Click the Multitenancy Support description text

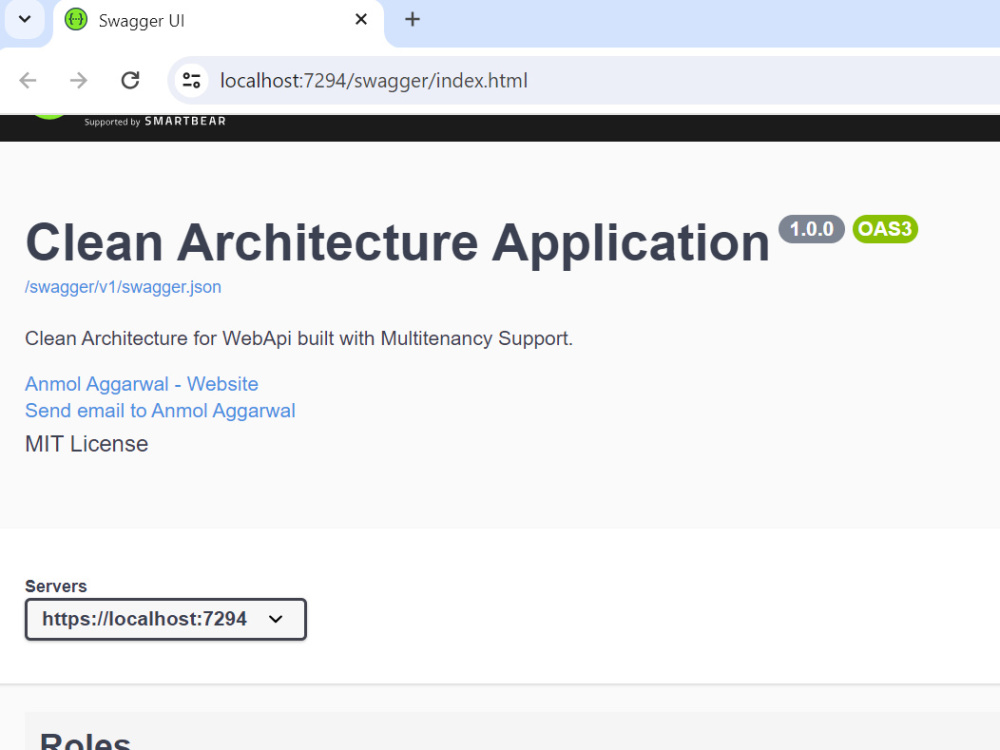pos(298,338)
